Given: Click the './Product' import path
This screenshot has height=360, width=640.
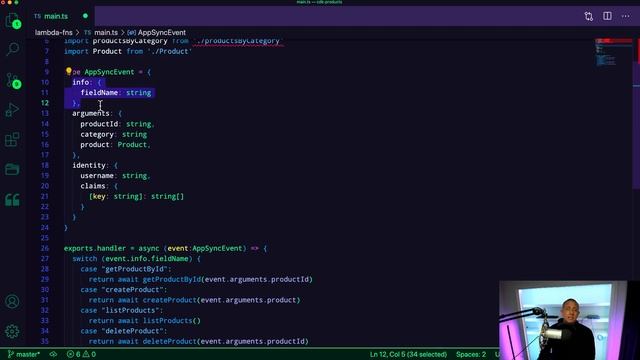Looking at the screenshot, I should [169, 51].
